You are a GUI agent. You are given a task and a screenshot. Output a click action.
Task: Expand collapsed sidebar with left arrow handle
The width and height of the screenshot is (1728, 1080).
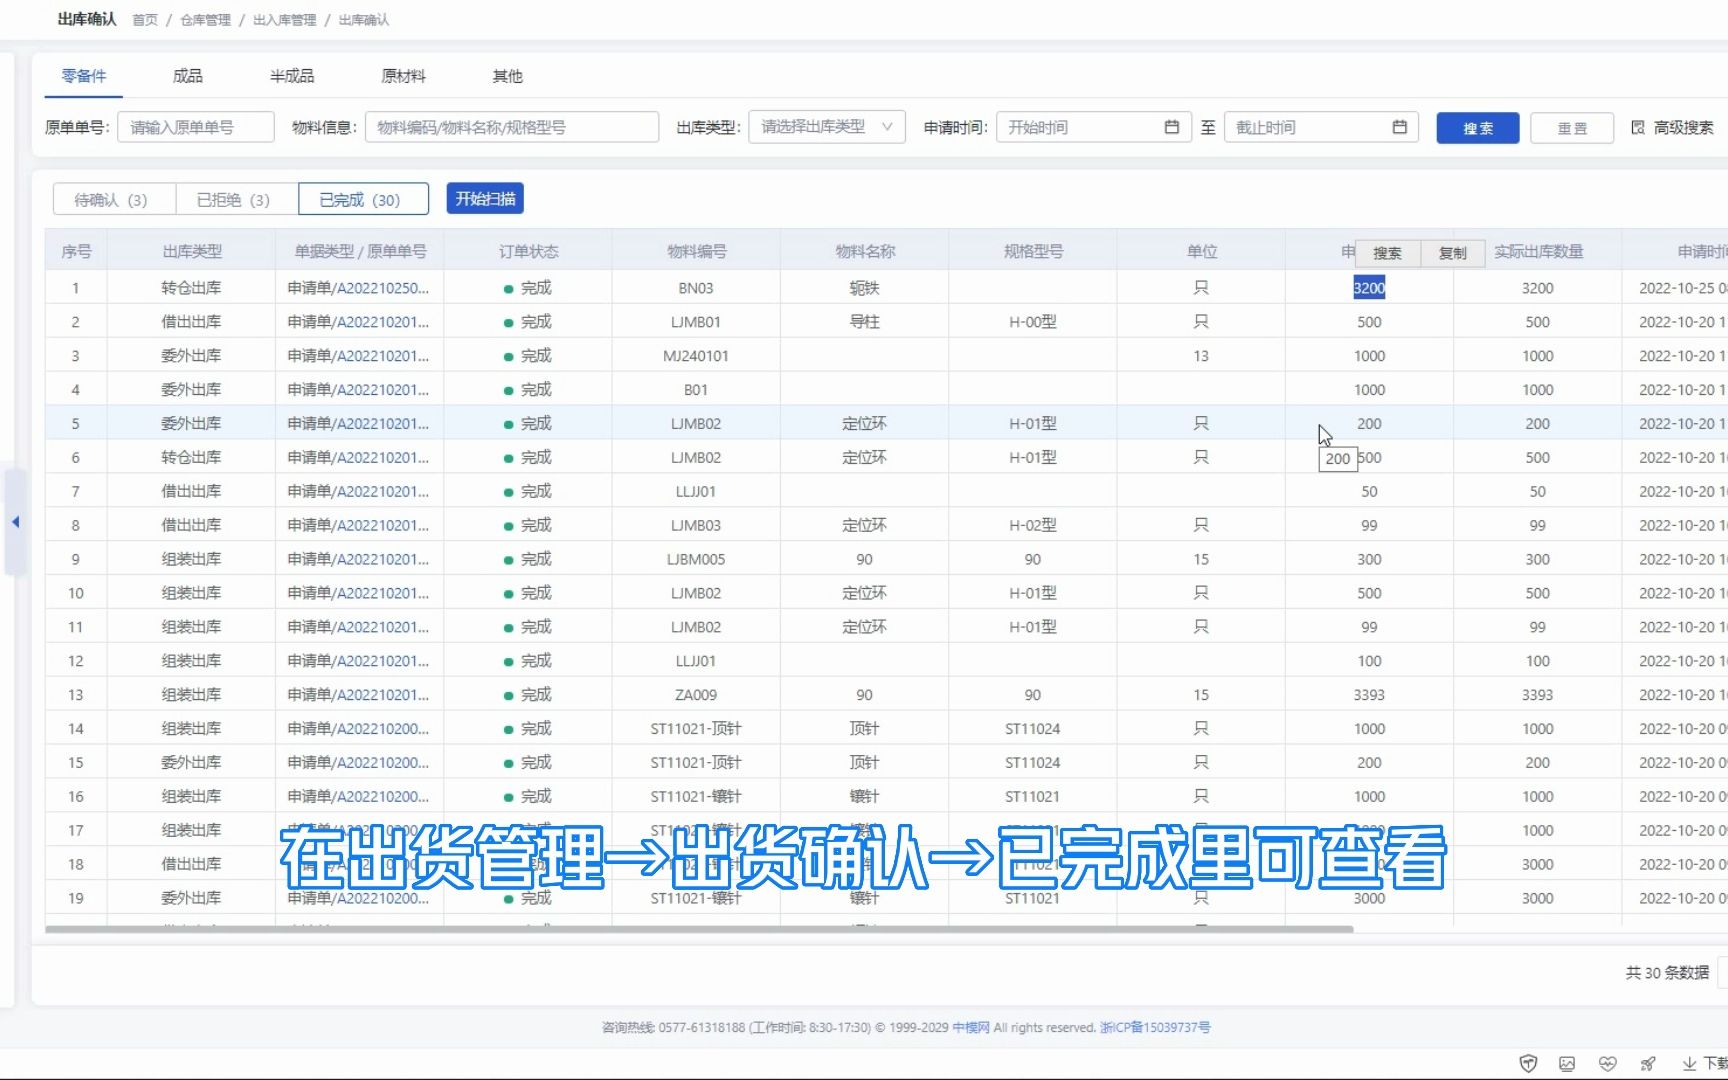[x=15, y=522]
